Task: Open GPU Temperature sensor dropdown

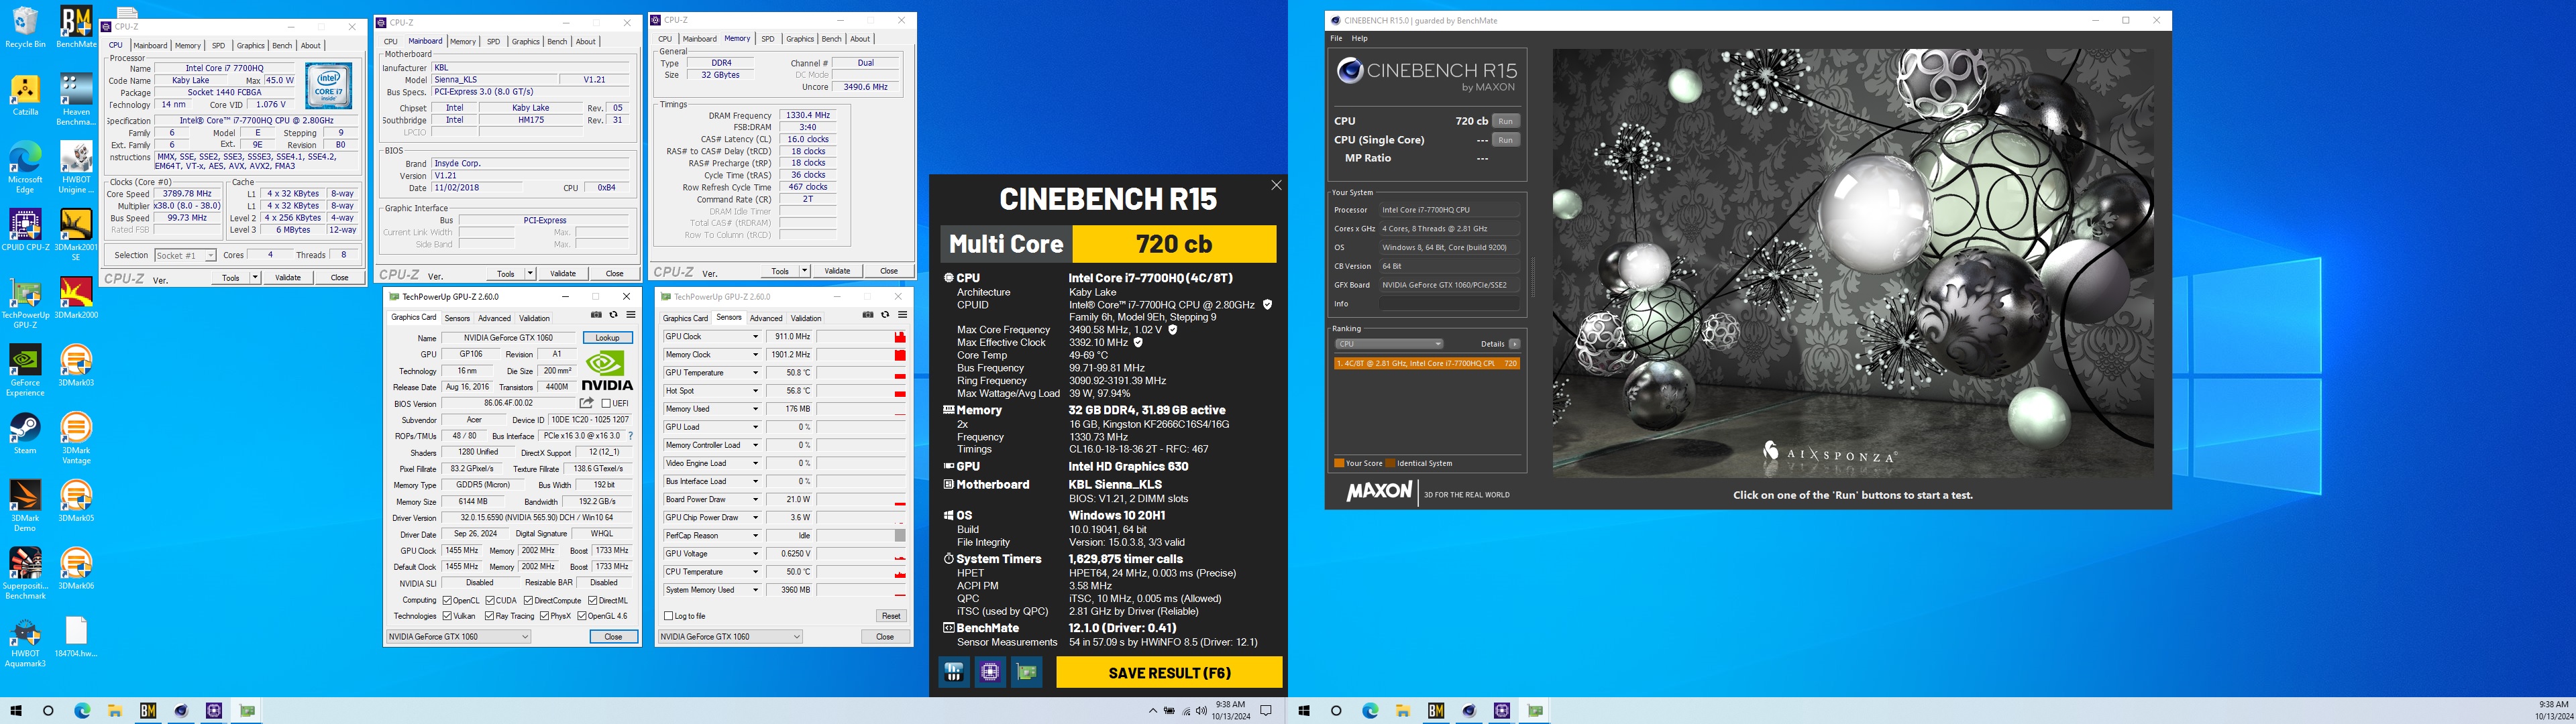Action: (755, 373)
